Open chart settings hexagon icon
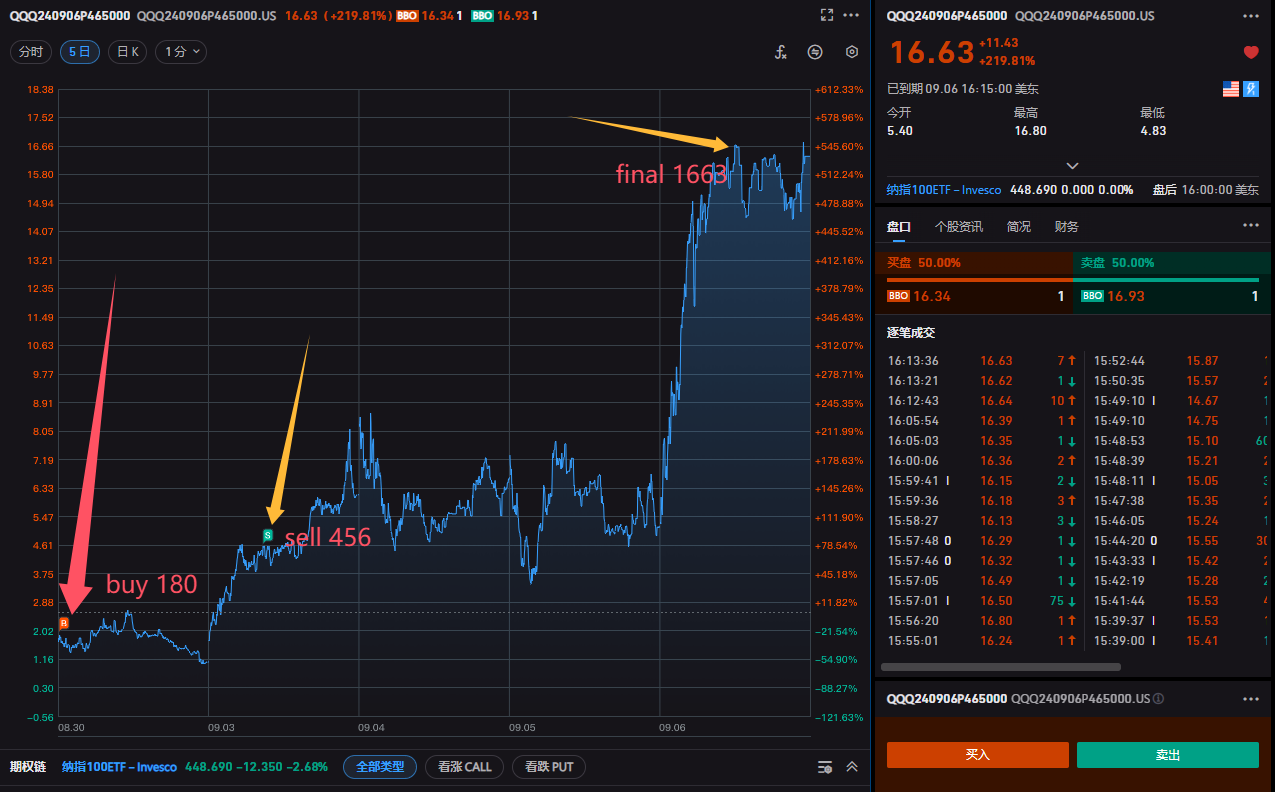The image size is (1275, 792). pyautogui.click(x=852, y=52)
